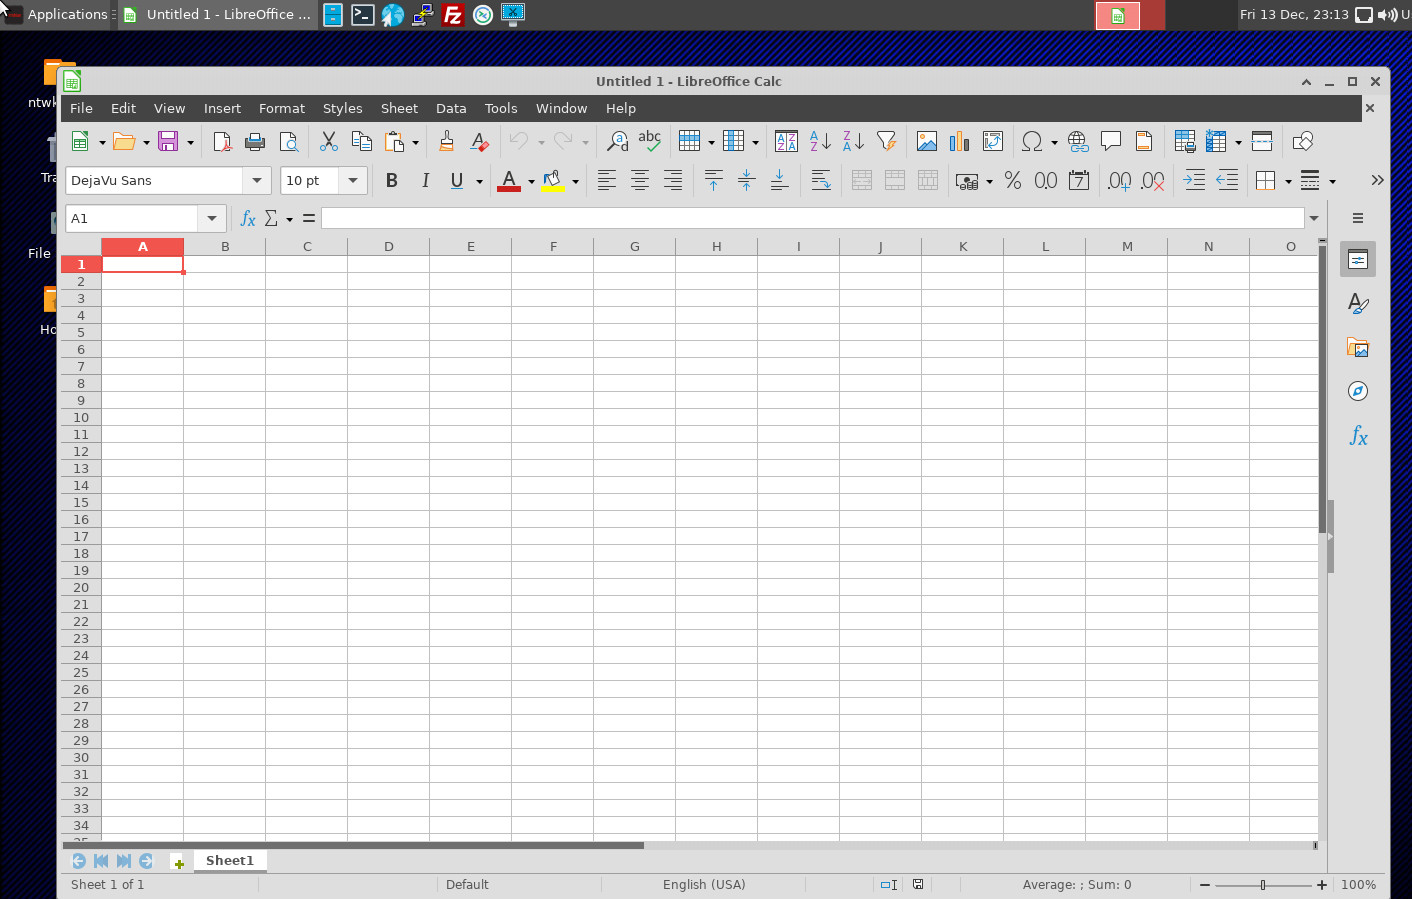Screen dimensions: 1412x899
Task: Click the formula input line
Action: [x=812, y=218]
